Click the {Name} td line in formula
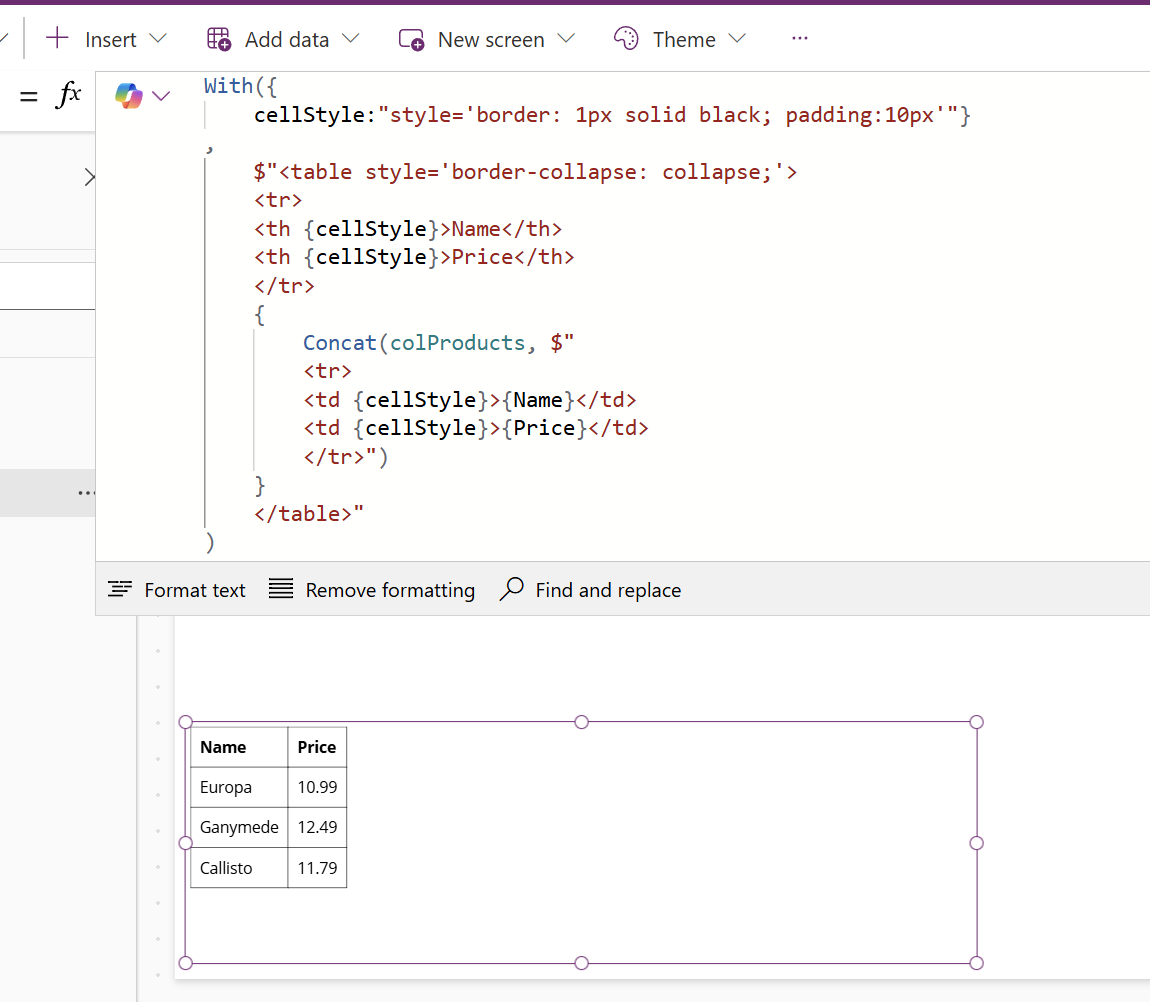The image size is (1150, 1002). pyautogui.click(x=469, y=400)
